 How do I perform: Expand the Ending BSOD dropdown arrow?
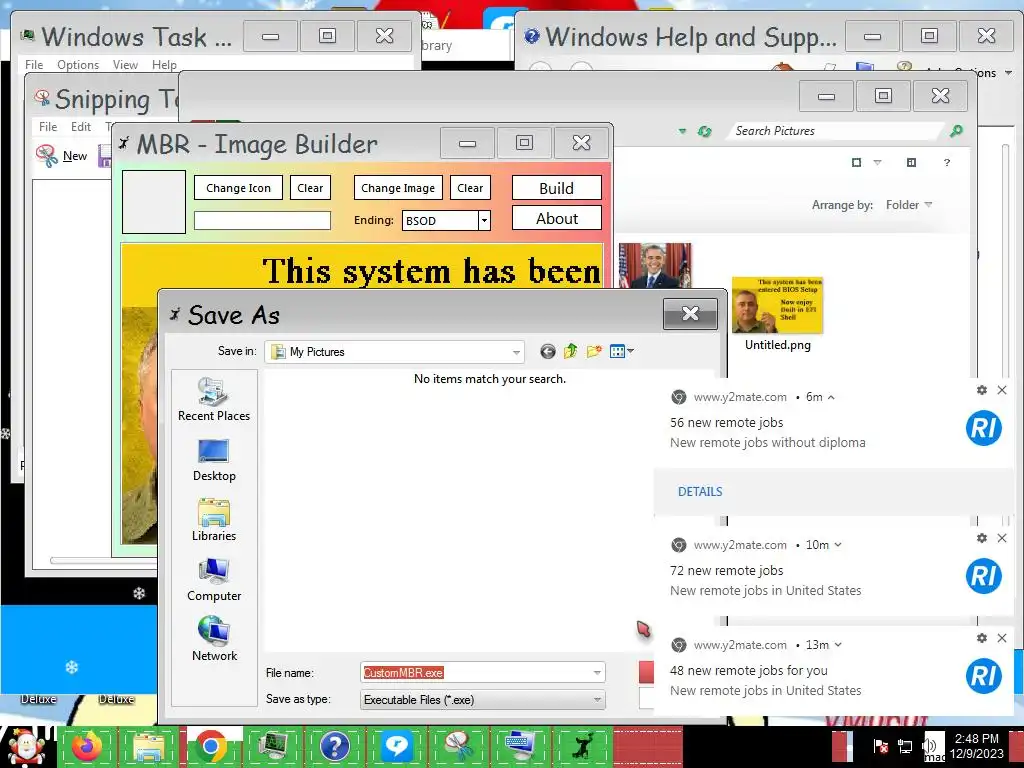coord(484,221)
